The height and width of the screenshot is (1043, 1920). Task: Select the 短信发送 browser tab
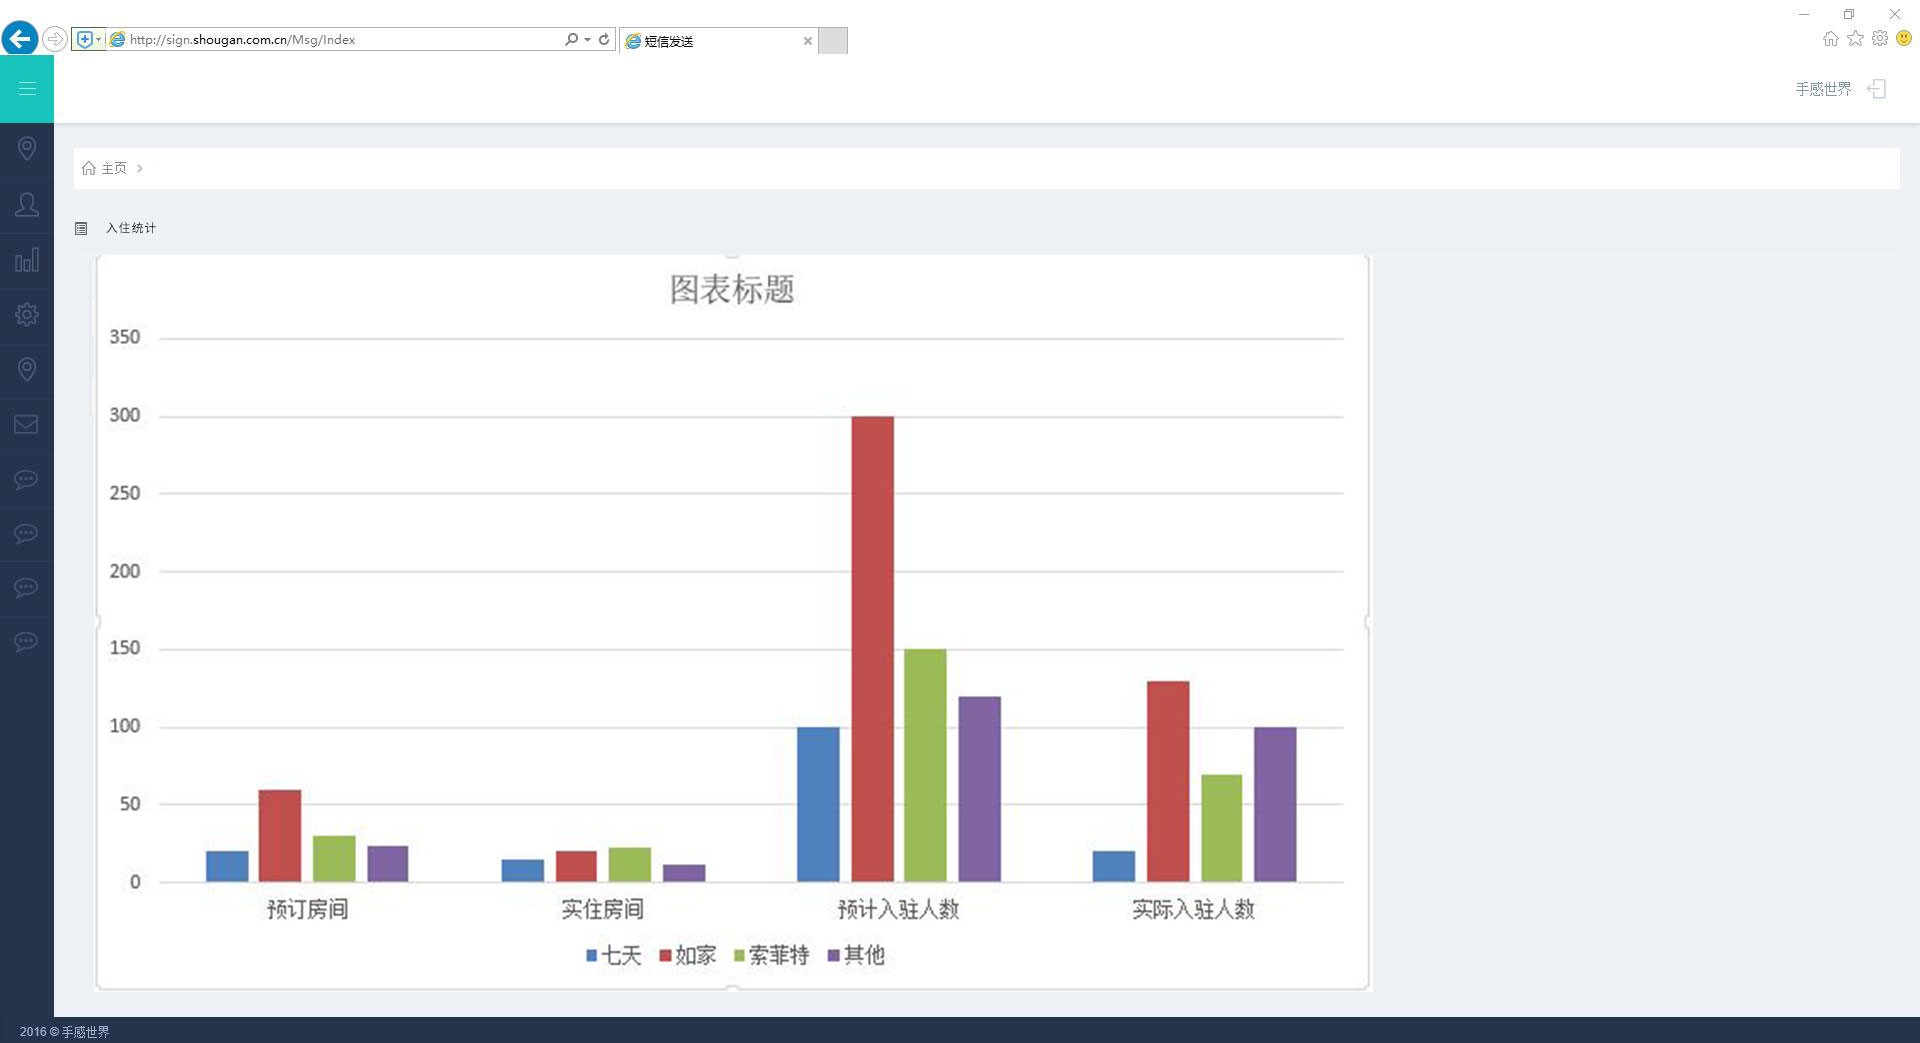(718, 41)
